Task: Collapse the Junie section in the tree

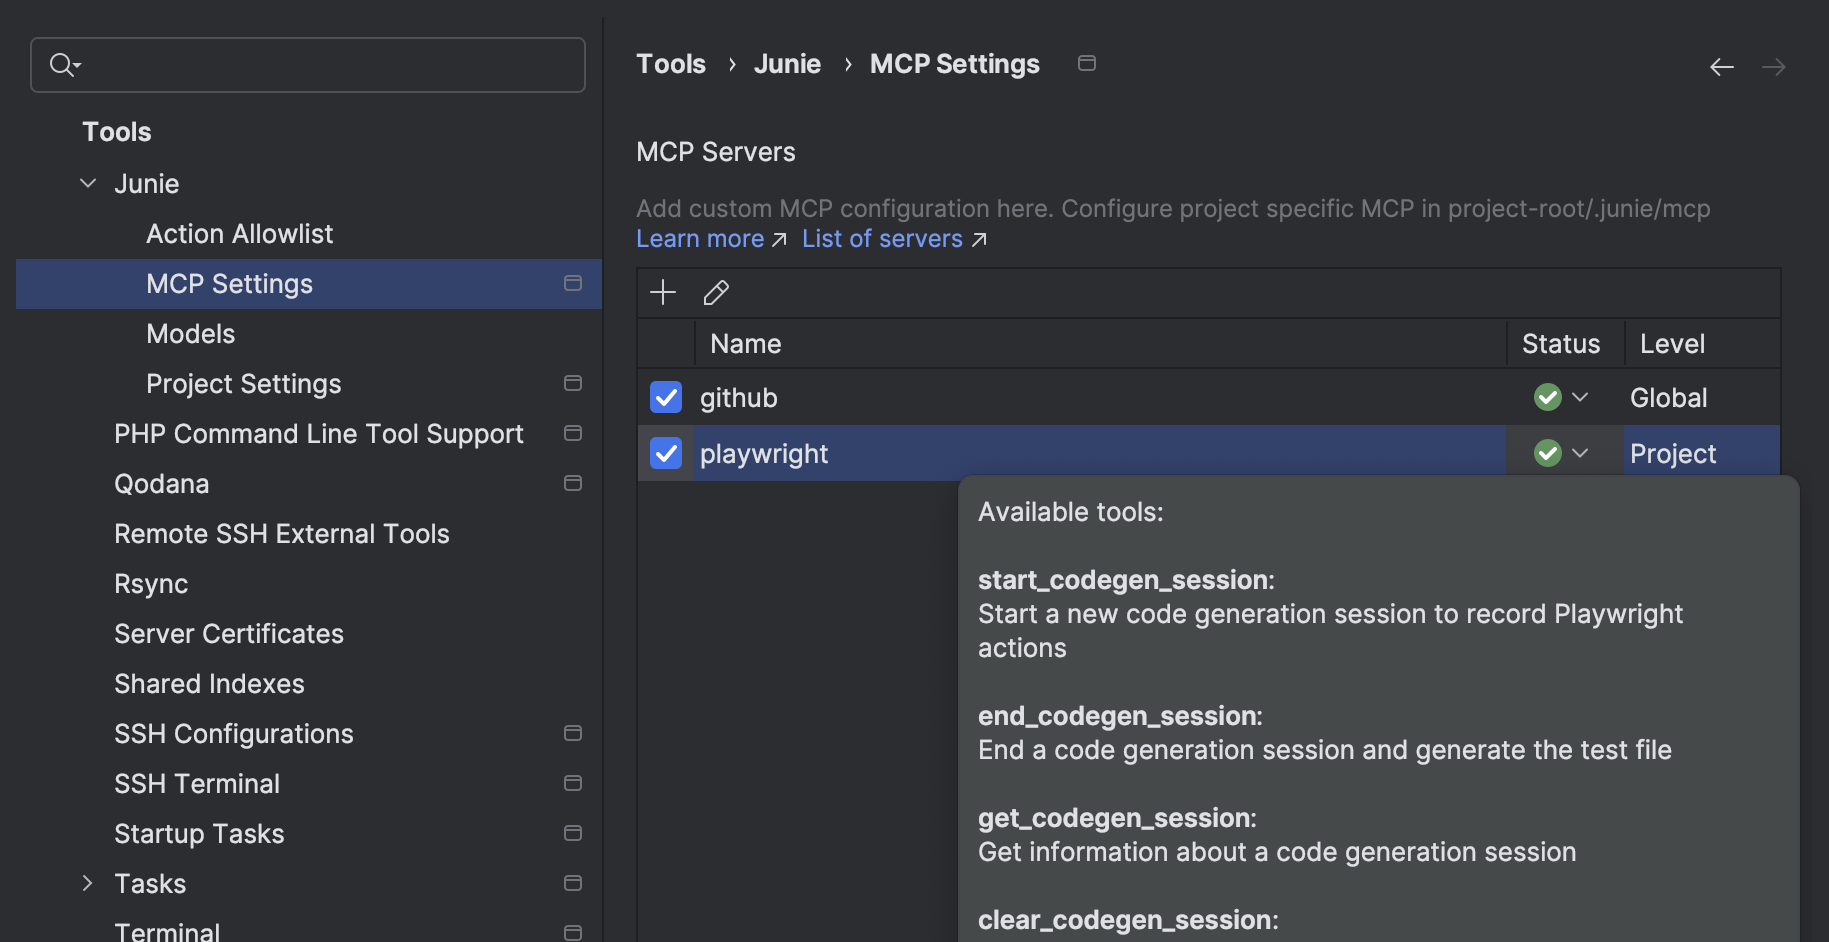Action: pyautogui.click(x=87, y=183)
